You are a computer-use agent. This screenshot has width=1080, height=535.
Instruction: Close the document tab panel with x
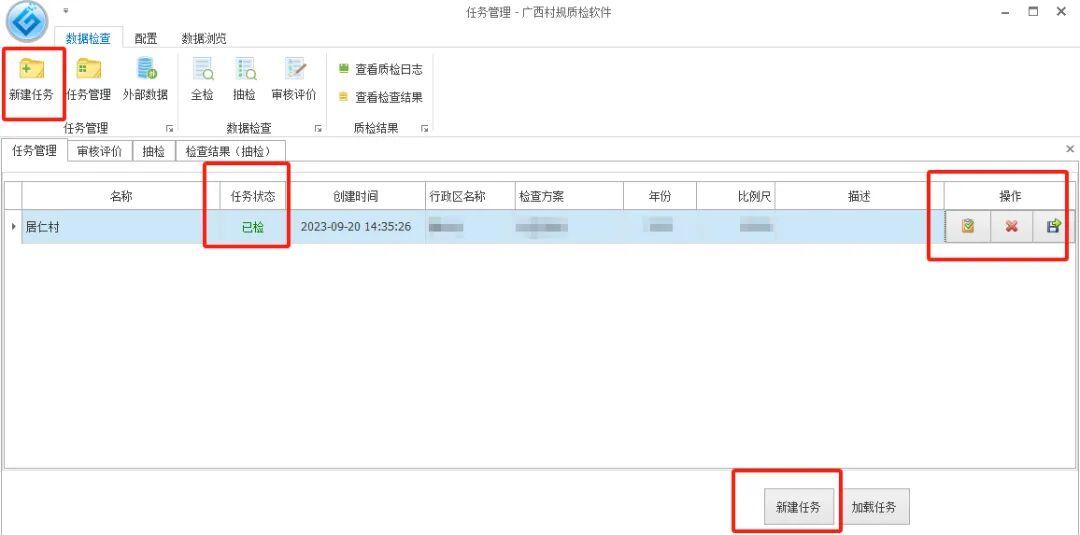click(x=1070, y=149)
